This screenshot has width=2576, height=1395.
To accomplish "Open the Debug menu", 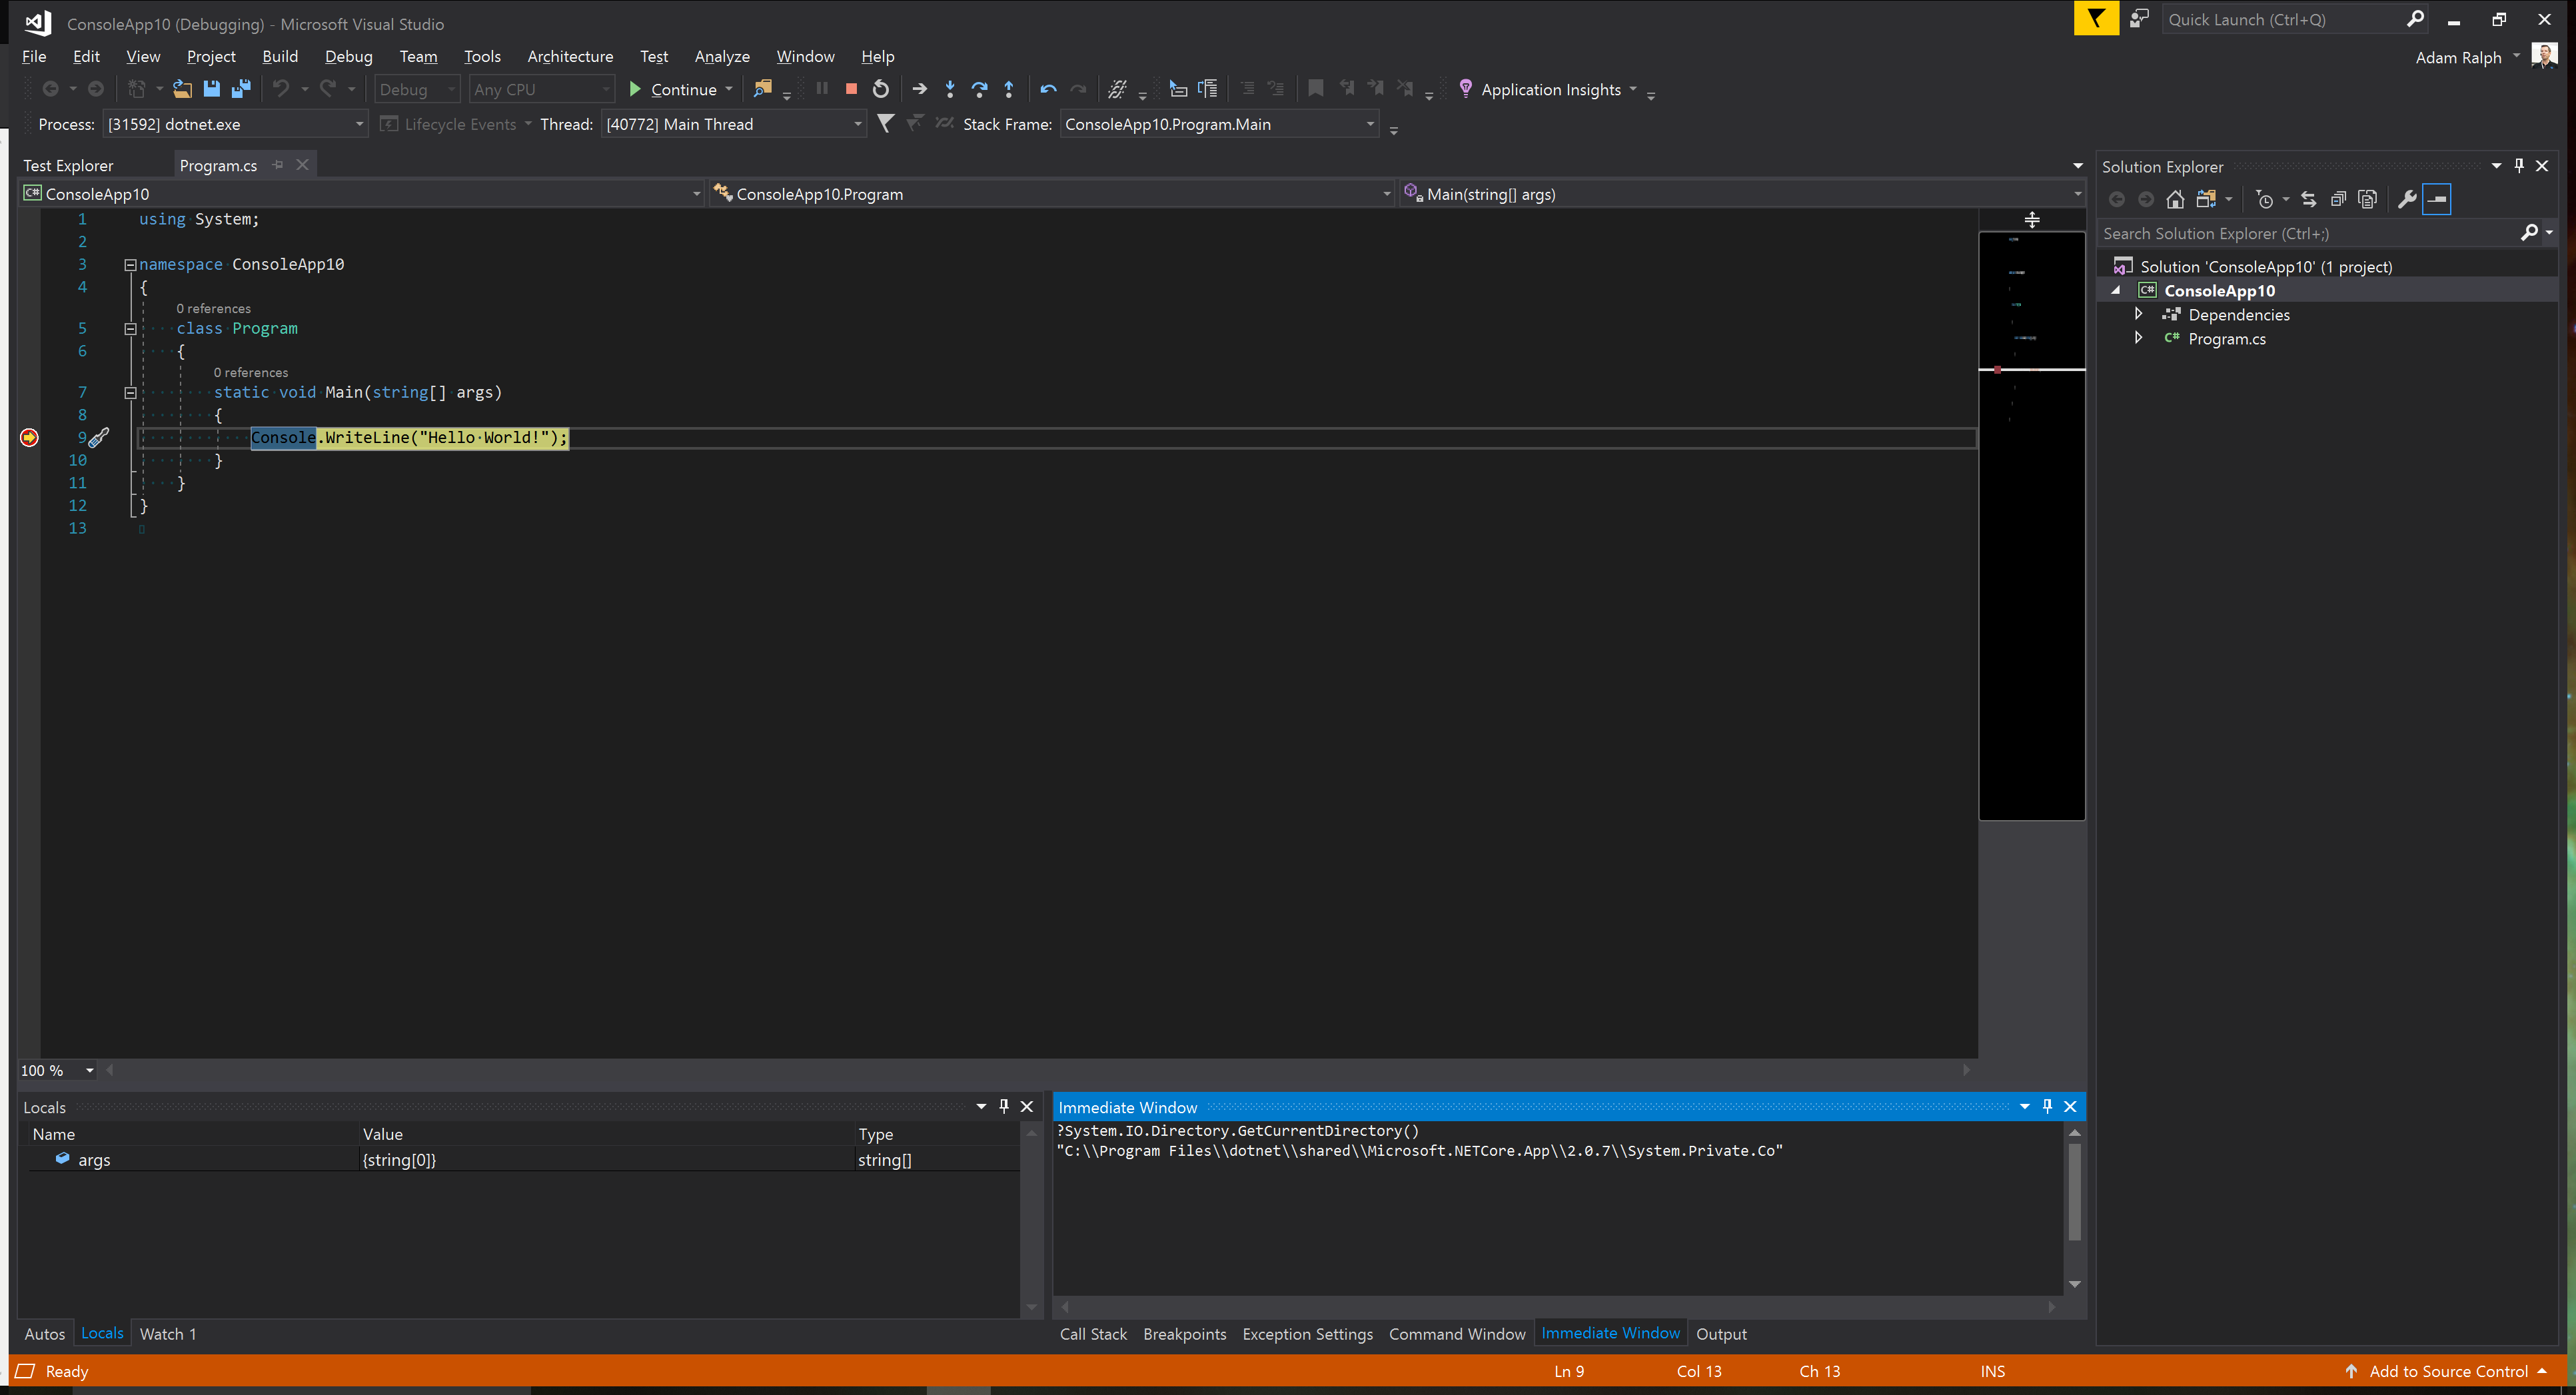I will coord(348,56).
